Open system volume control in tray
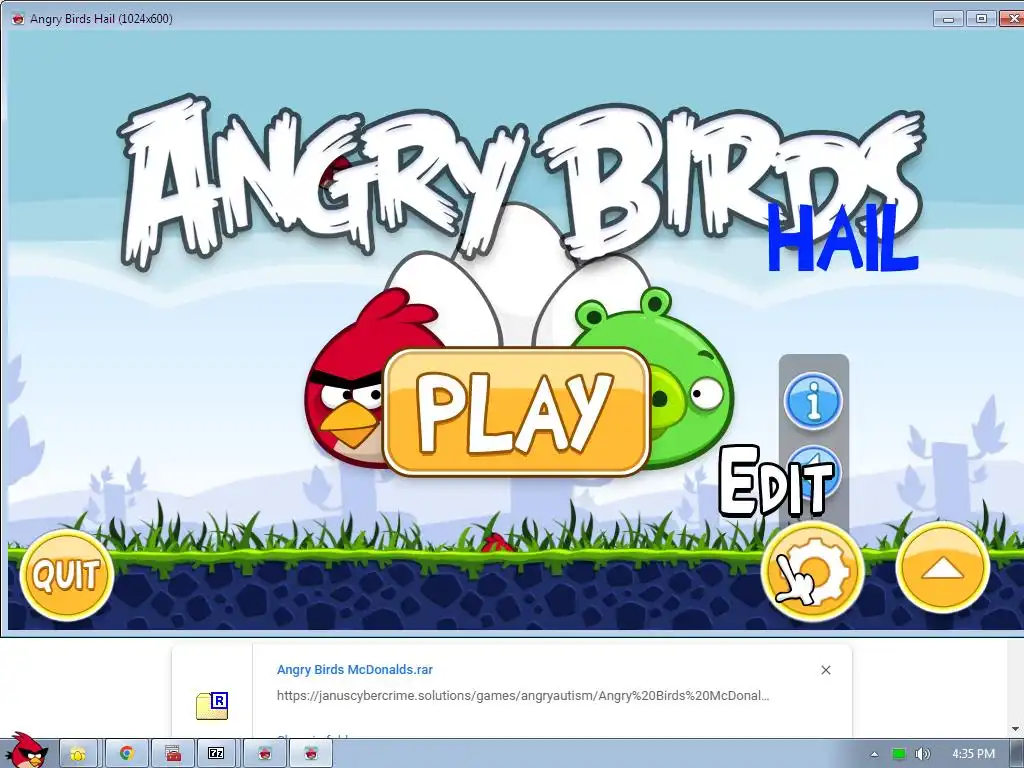This screenshot has width=1024, height=768. point(922,754)
